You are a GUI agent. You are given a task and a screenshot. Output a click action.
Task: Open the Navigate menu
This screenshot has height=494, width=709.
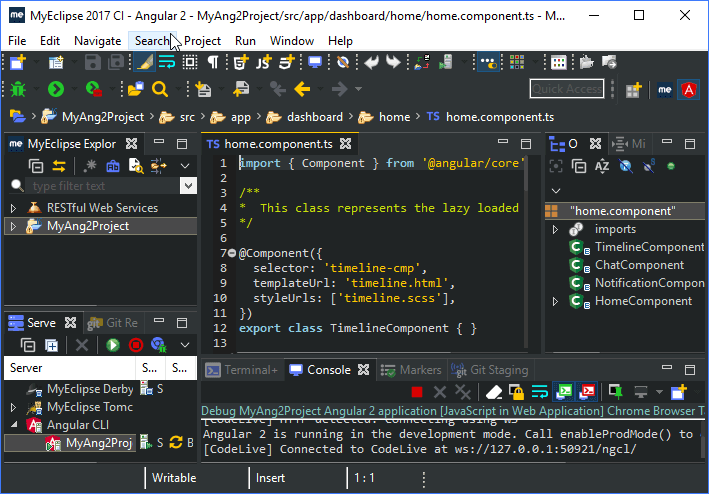[98, 41]
